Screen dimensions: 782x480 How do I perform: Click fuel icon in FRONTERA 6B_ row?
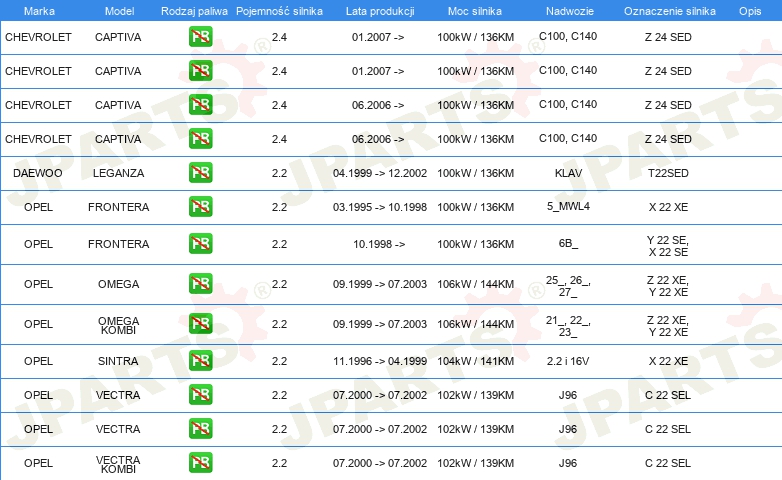coord(200,243)
